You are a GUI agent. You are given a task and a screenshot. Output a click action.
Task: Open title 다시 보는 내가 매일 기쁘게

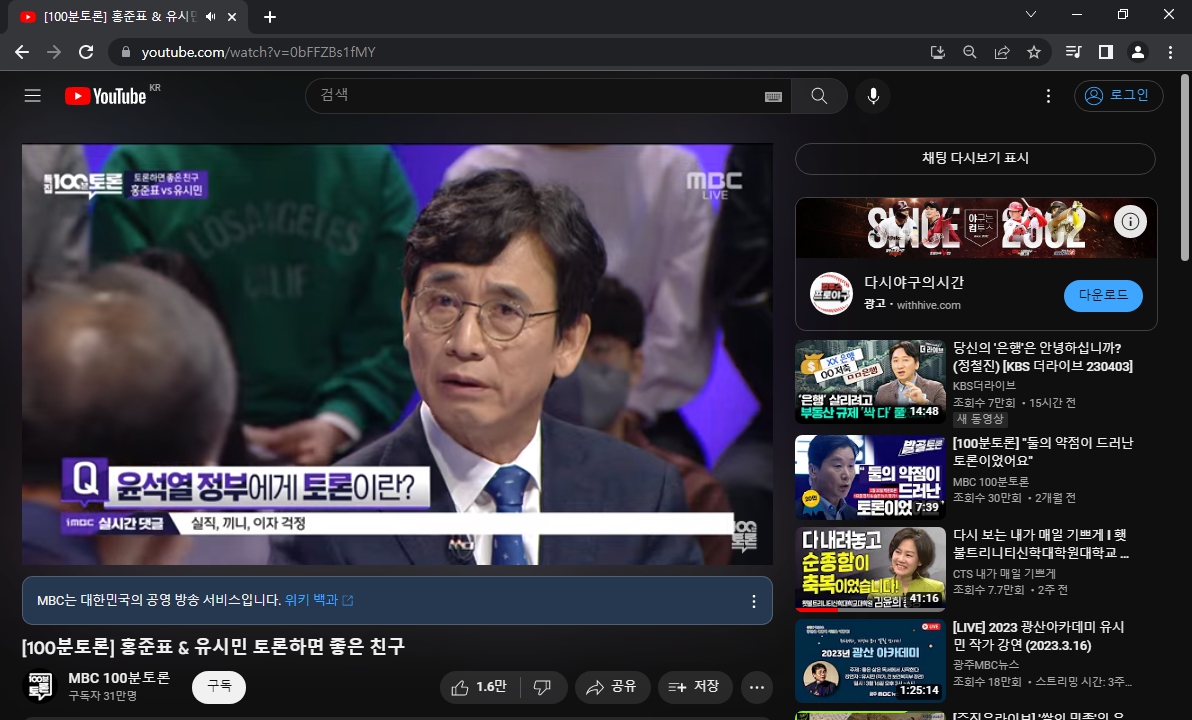pos(1041,544)
